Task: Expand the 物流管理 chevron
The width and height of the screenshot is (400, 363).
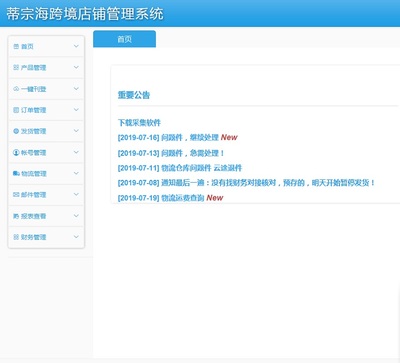Action: click(x=76, y=173)
